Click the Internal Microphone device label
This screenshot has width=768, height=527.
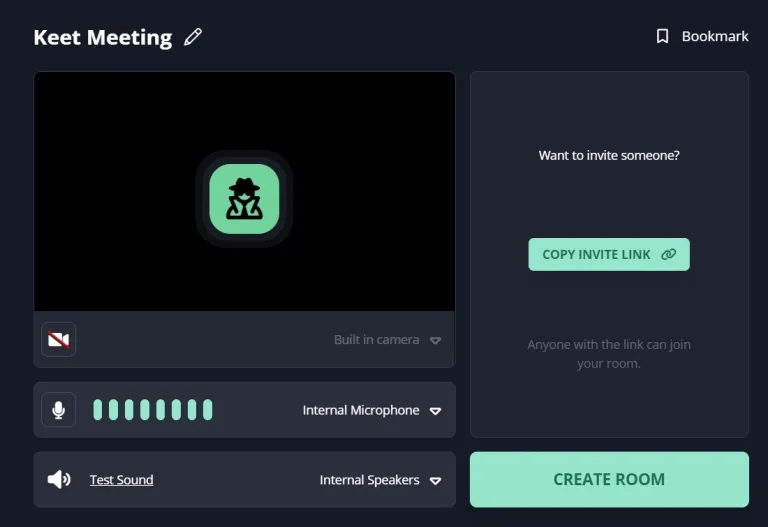[x=361, y=410]
